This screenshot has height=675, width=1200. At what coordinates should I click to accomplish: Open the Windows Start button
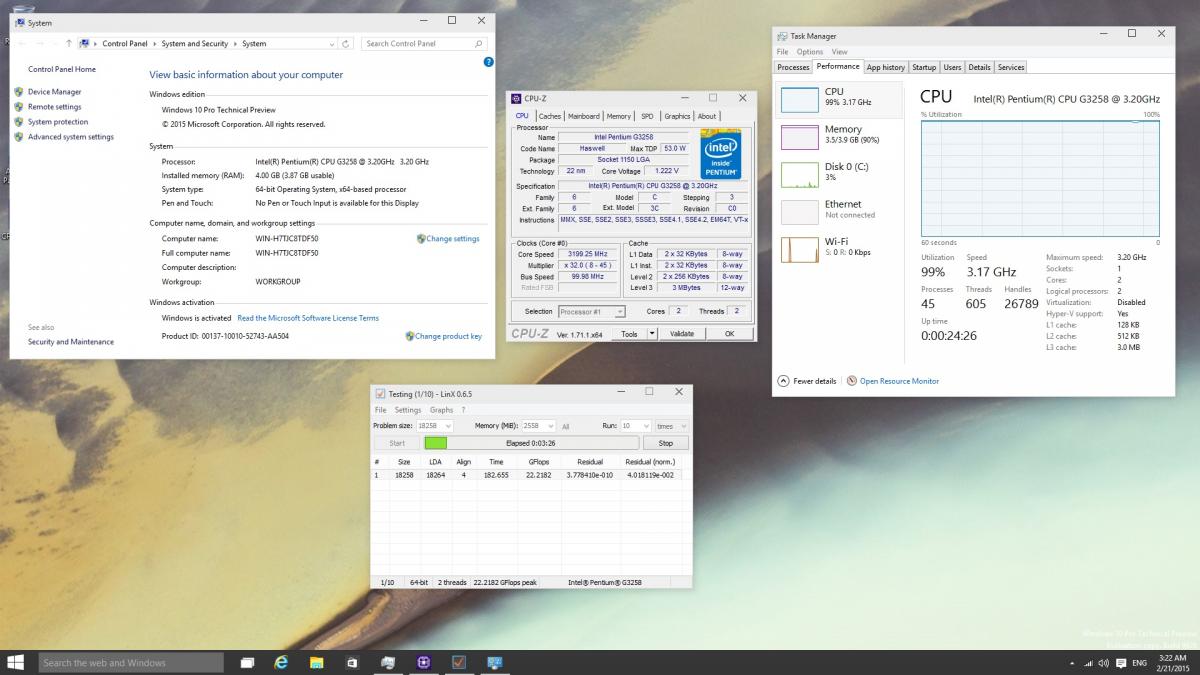tap(16, 662)
